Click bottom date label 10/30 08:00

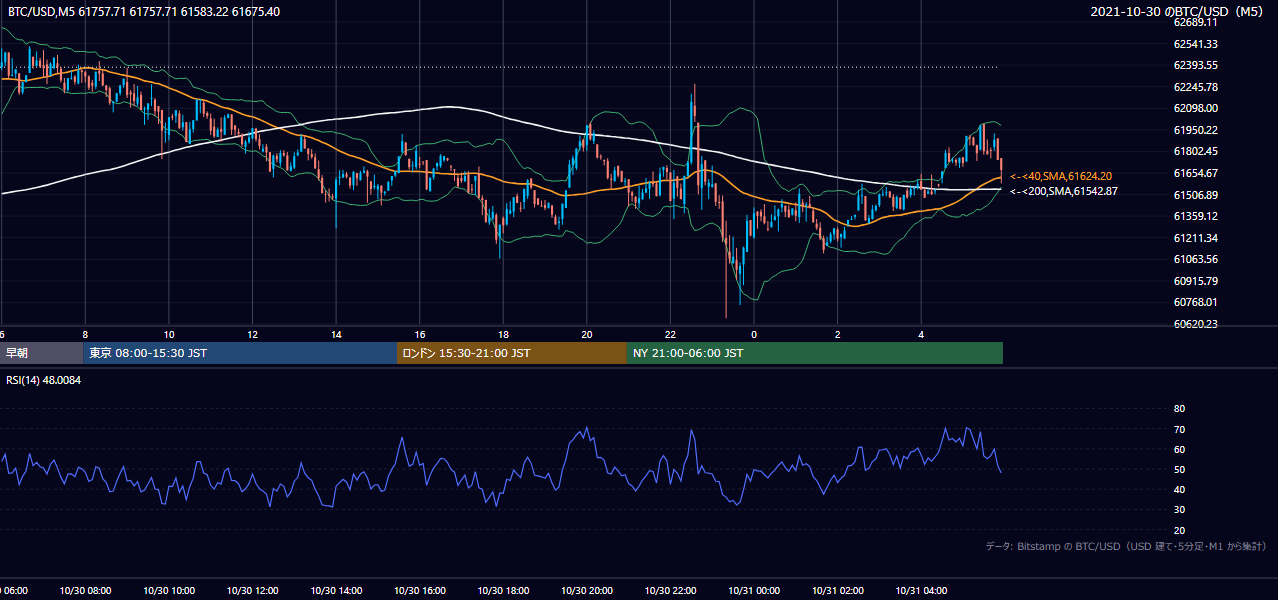click(x=85, y=591)
